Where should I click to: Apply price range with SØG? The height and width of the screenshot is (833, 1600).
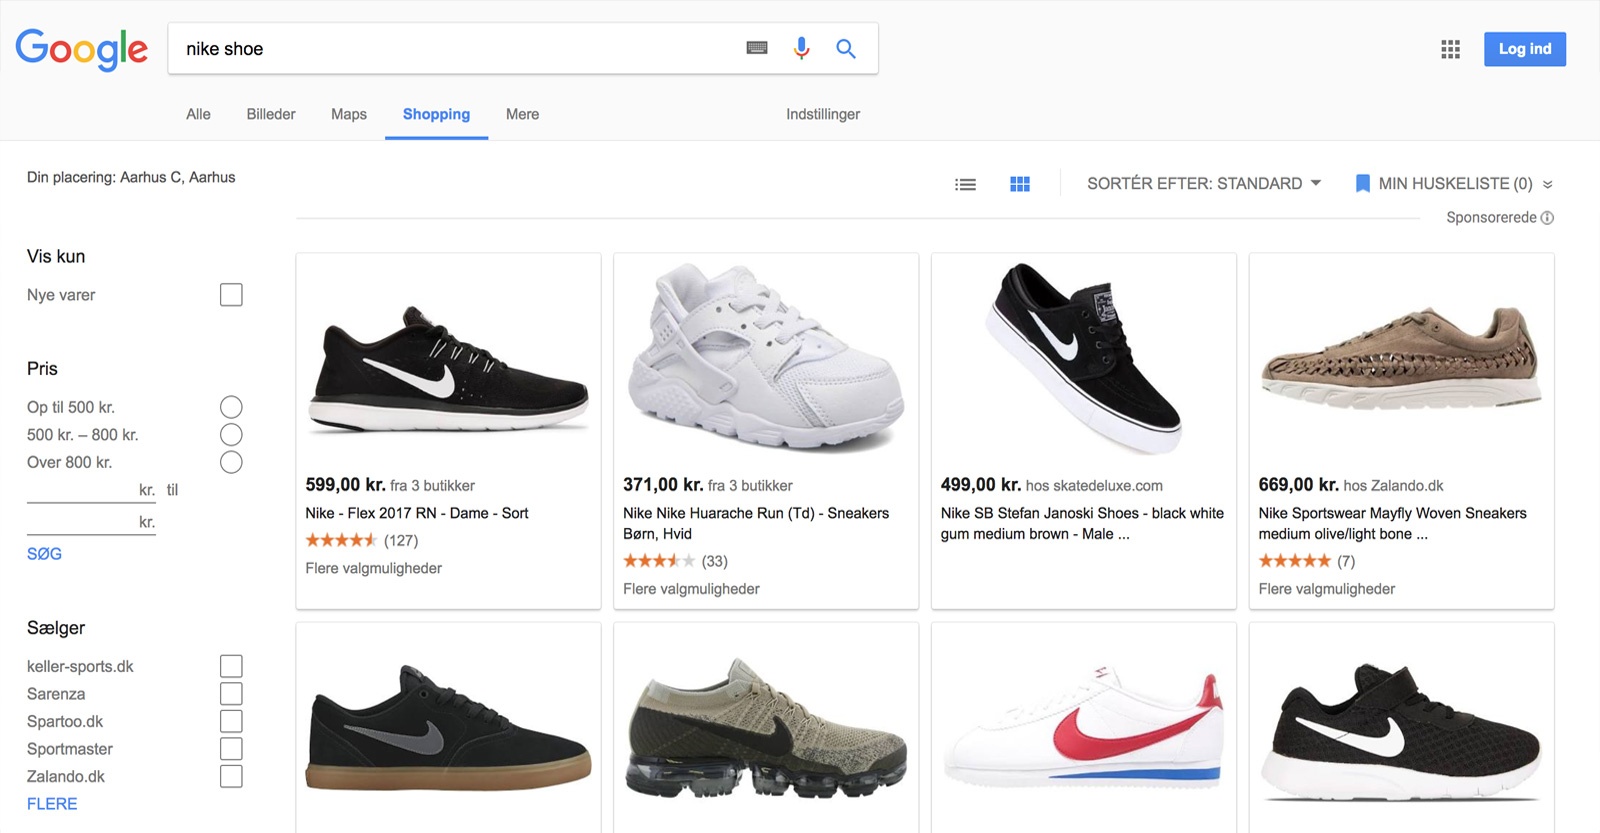pyautogui.click(x=44, y=554)
